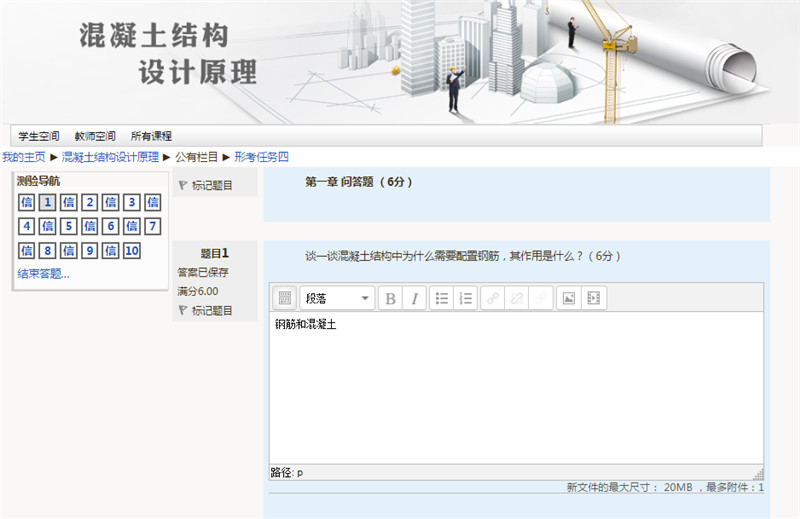Grab the editor resize handle corner

[758, 473]
